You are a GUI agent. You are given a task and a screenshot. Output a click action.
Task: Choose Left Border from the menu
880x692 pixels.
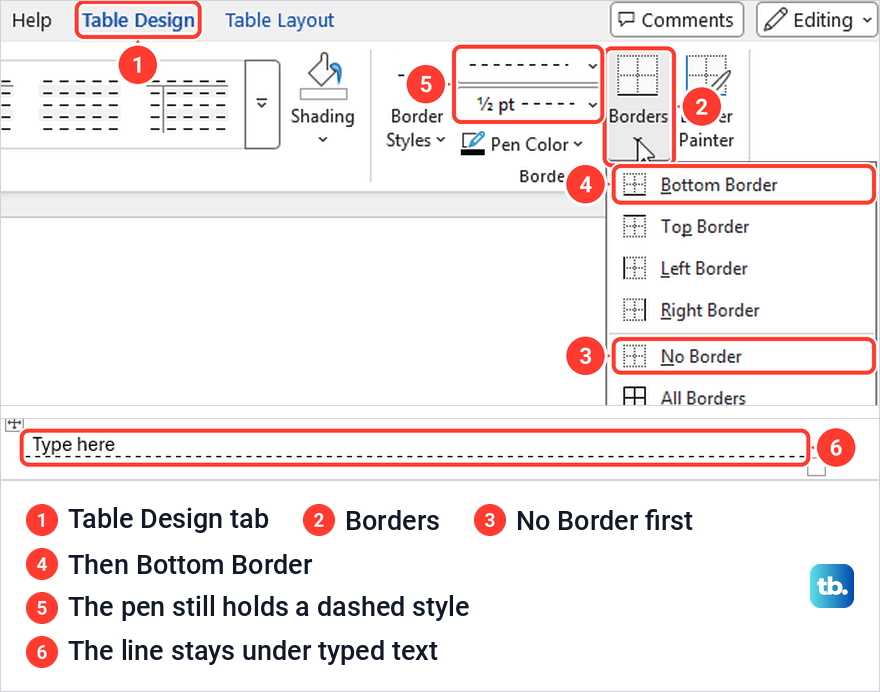tap(742, 268)
